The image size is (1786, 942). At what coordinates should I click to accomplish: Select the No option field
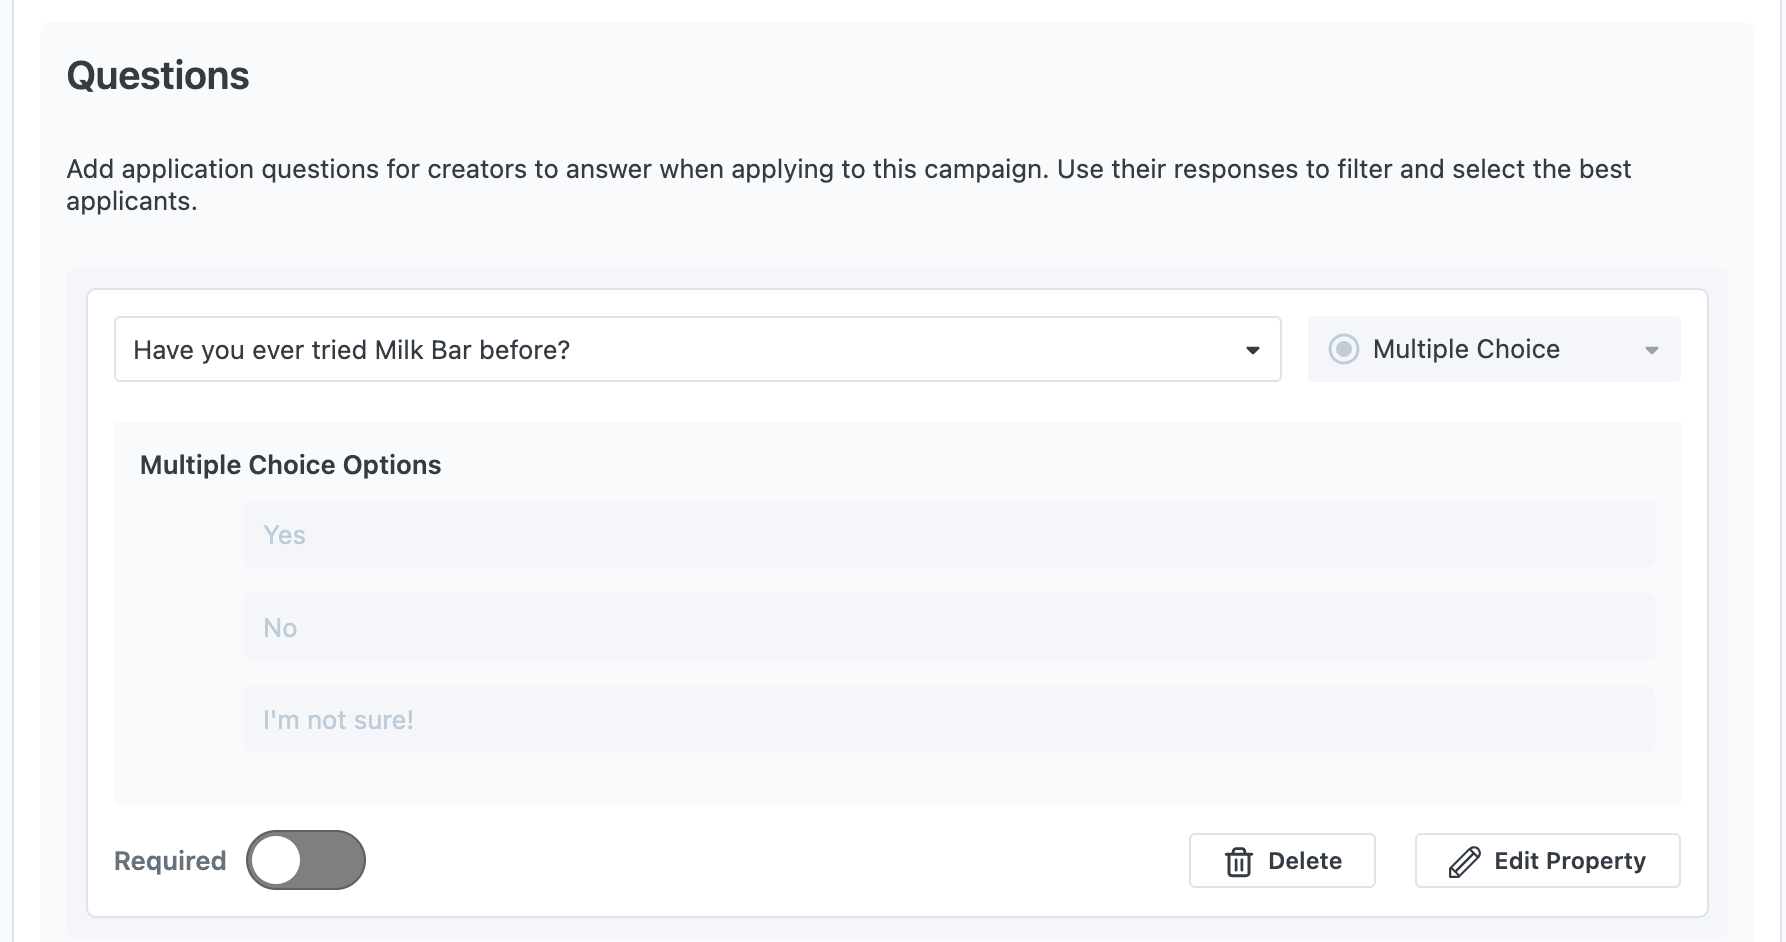[x=948, y=627]
